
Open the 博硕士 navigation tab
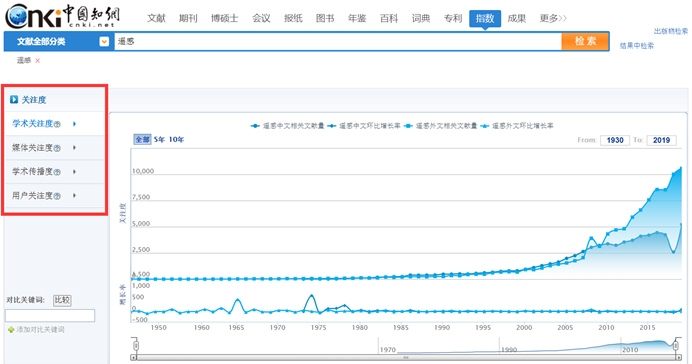pyautogui.click(x=225, y=18)
